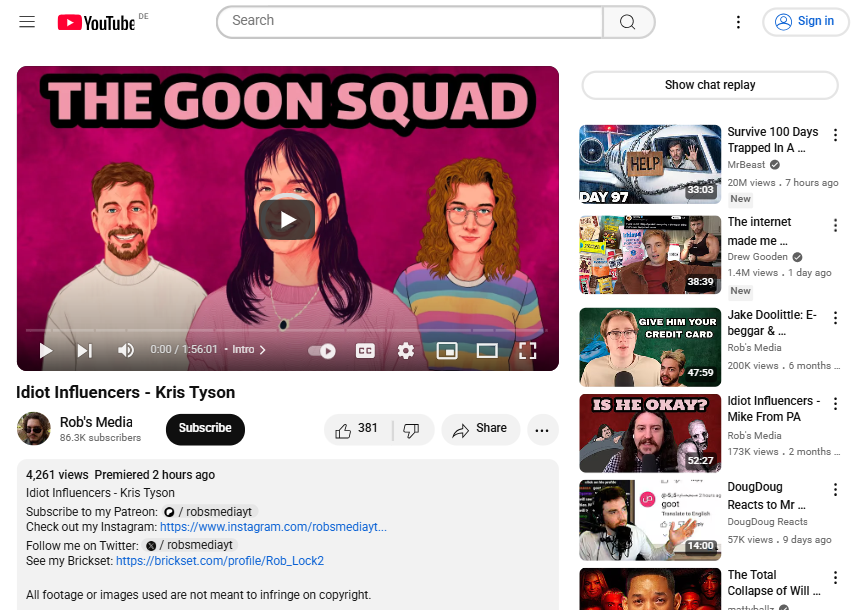Like the video with thumbs up
This screenshot has height=610, width=859.
358,429
